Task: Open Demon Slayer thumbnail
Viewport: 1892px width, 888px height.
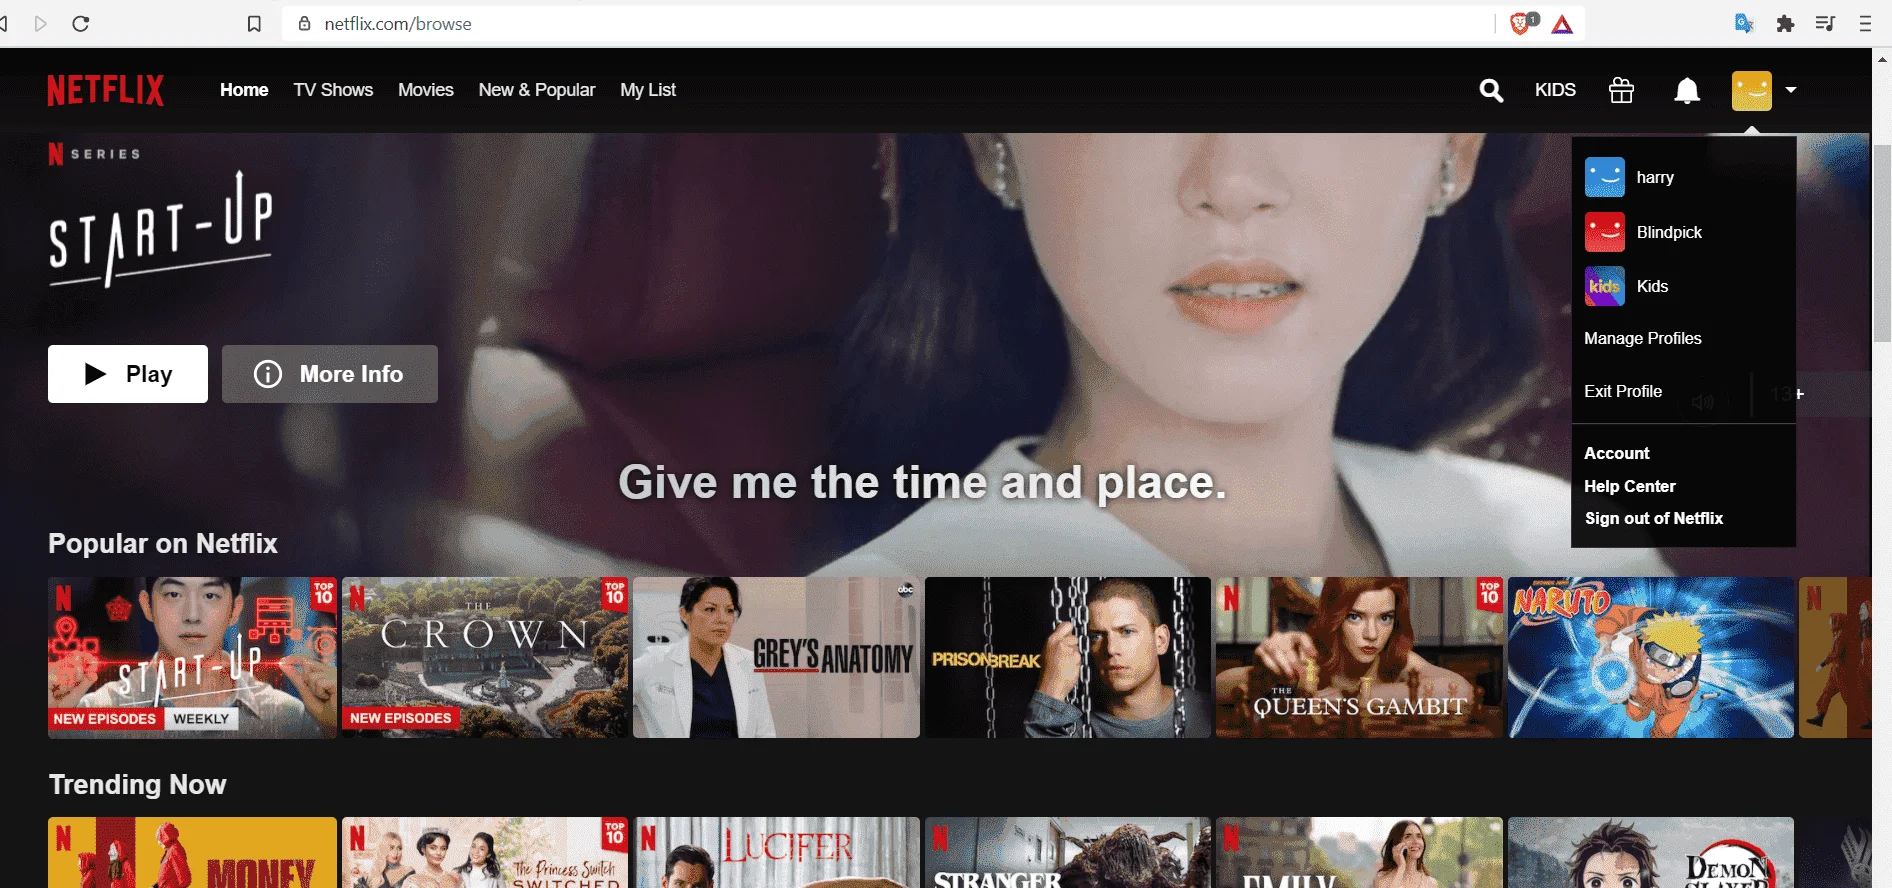Action: tap(1651, 853)
